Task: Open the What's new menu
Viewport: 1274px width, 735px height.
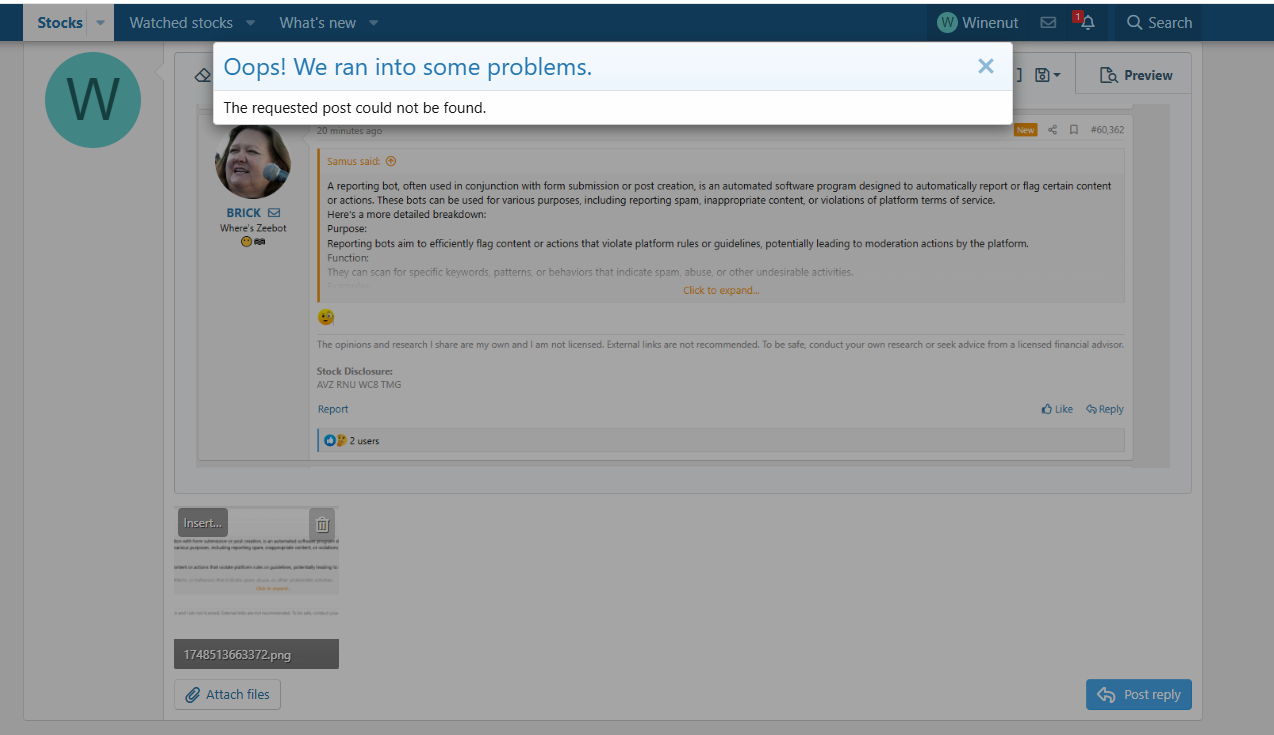Action: tap(373, 22)
